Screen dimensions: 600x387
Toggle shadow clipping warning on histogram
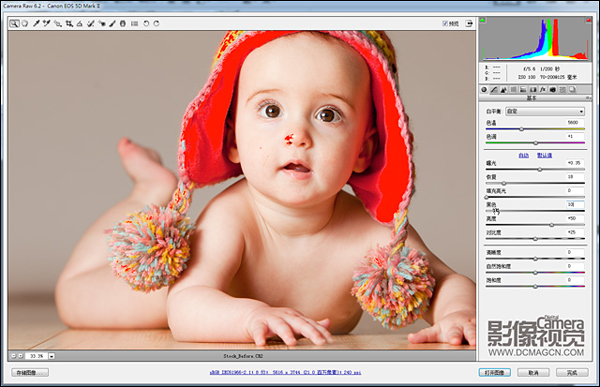483,20
